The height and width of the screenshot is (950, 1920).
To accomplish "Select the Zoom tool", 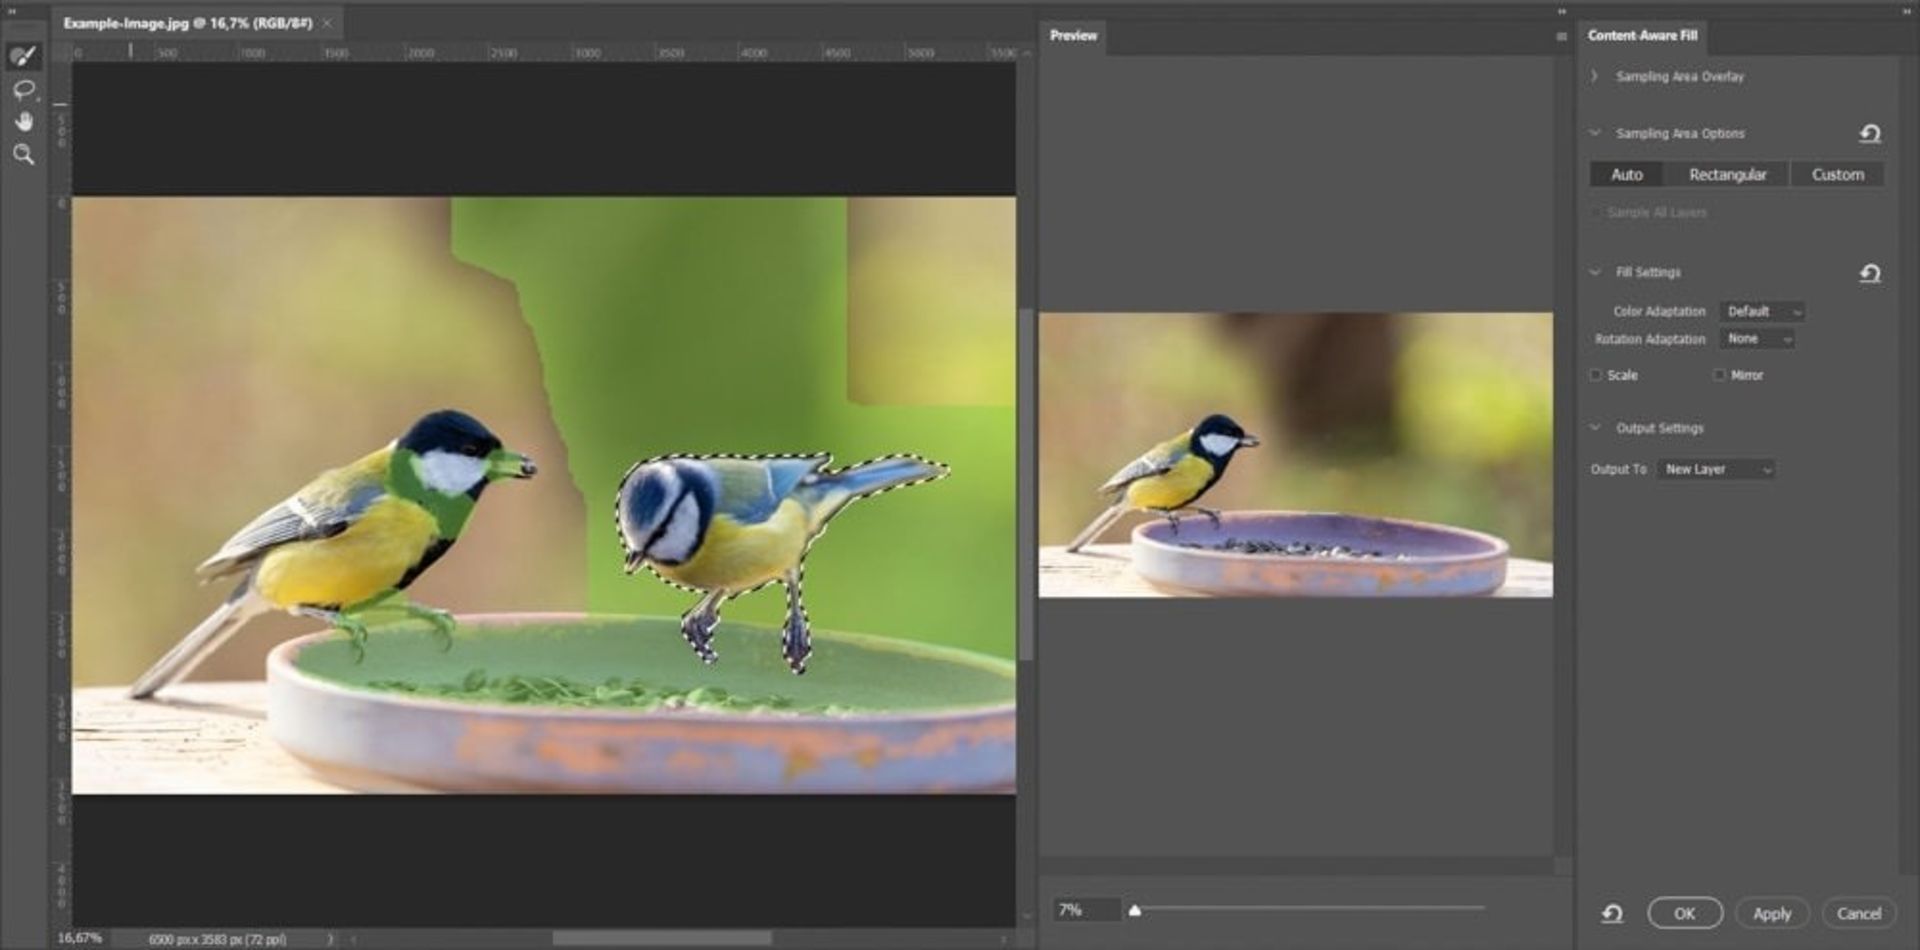I will point(23,155).
